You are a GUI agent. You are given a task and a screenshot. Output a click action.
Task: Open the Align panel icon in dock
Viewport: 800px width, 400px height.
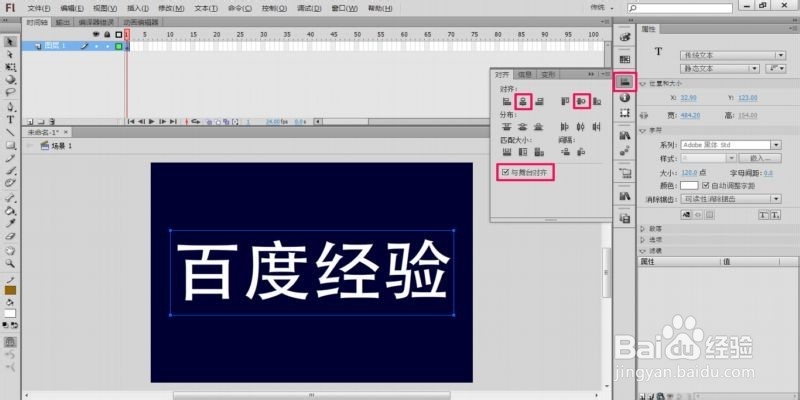point(625,81)
